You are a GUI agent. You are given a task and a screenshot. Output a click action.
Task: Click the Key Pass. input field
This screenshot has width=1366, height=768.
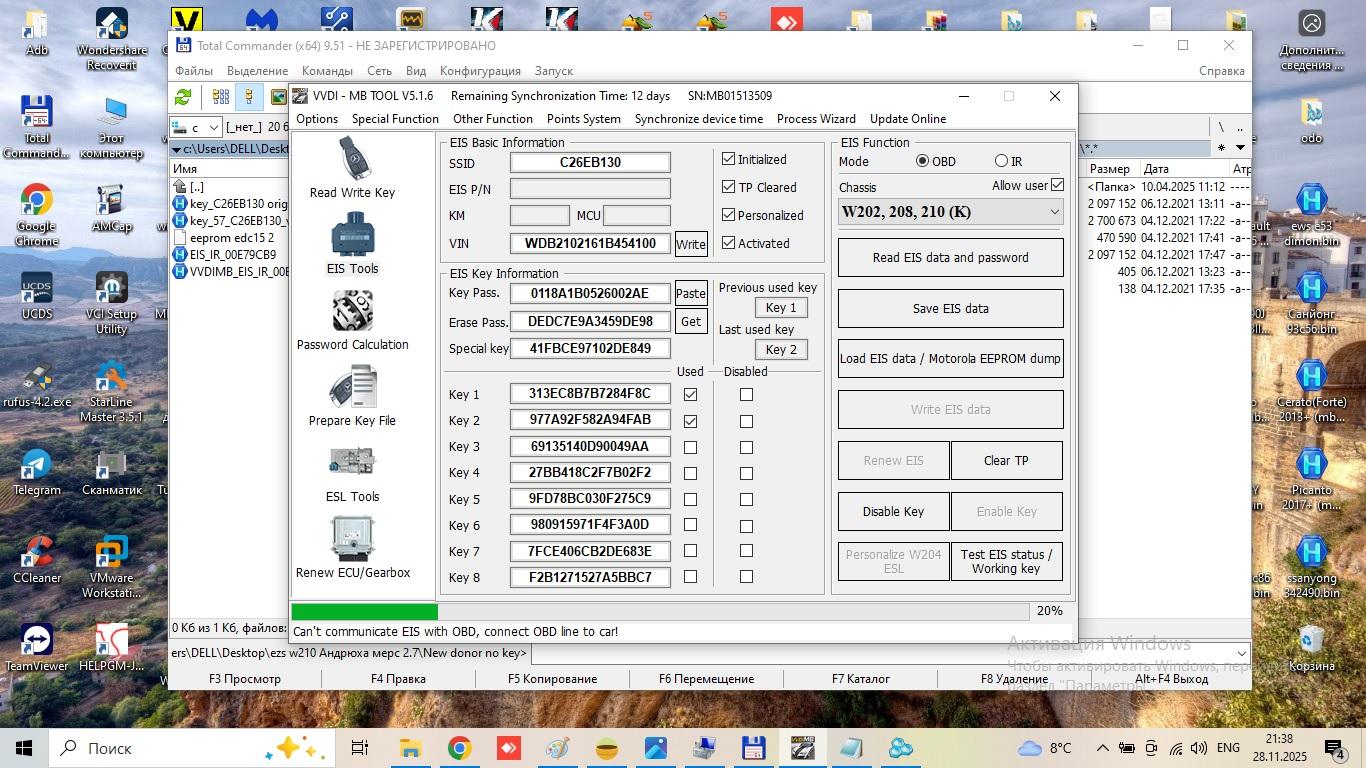pos(590,293)
